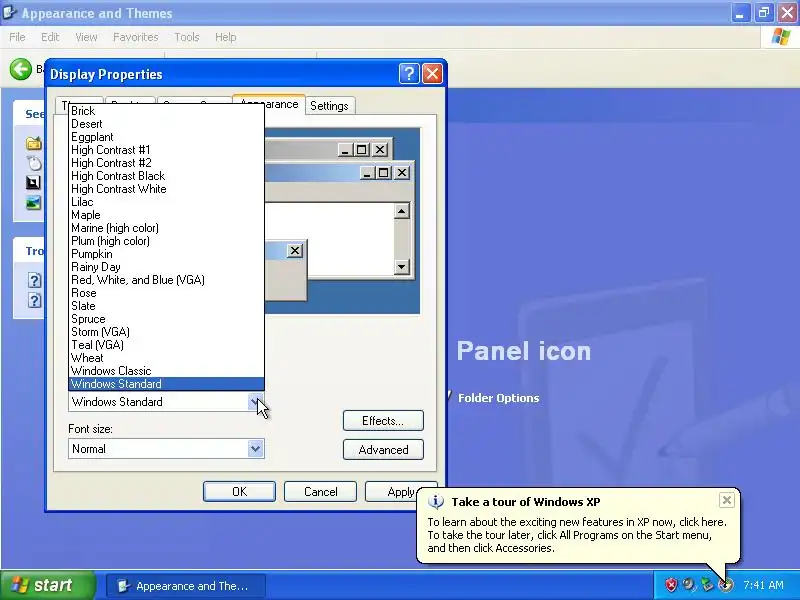Open the File menu
The image size is (800, 600).
pos(17,37)
